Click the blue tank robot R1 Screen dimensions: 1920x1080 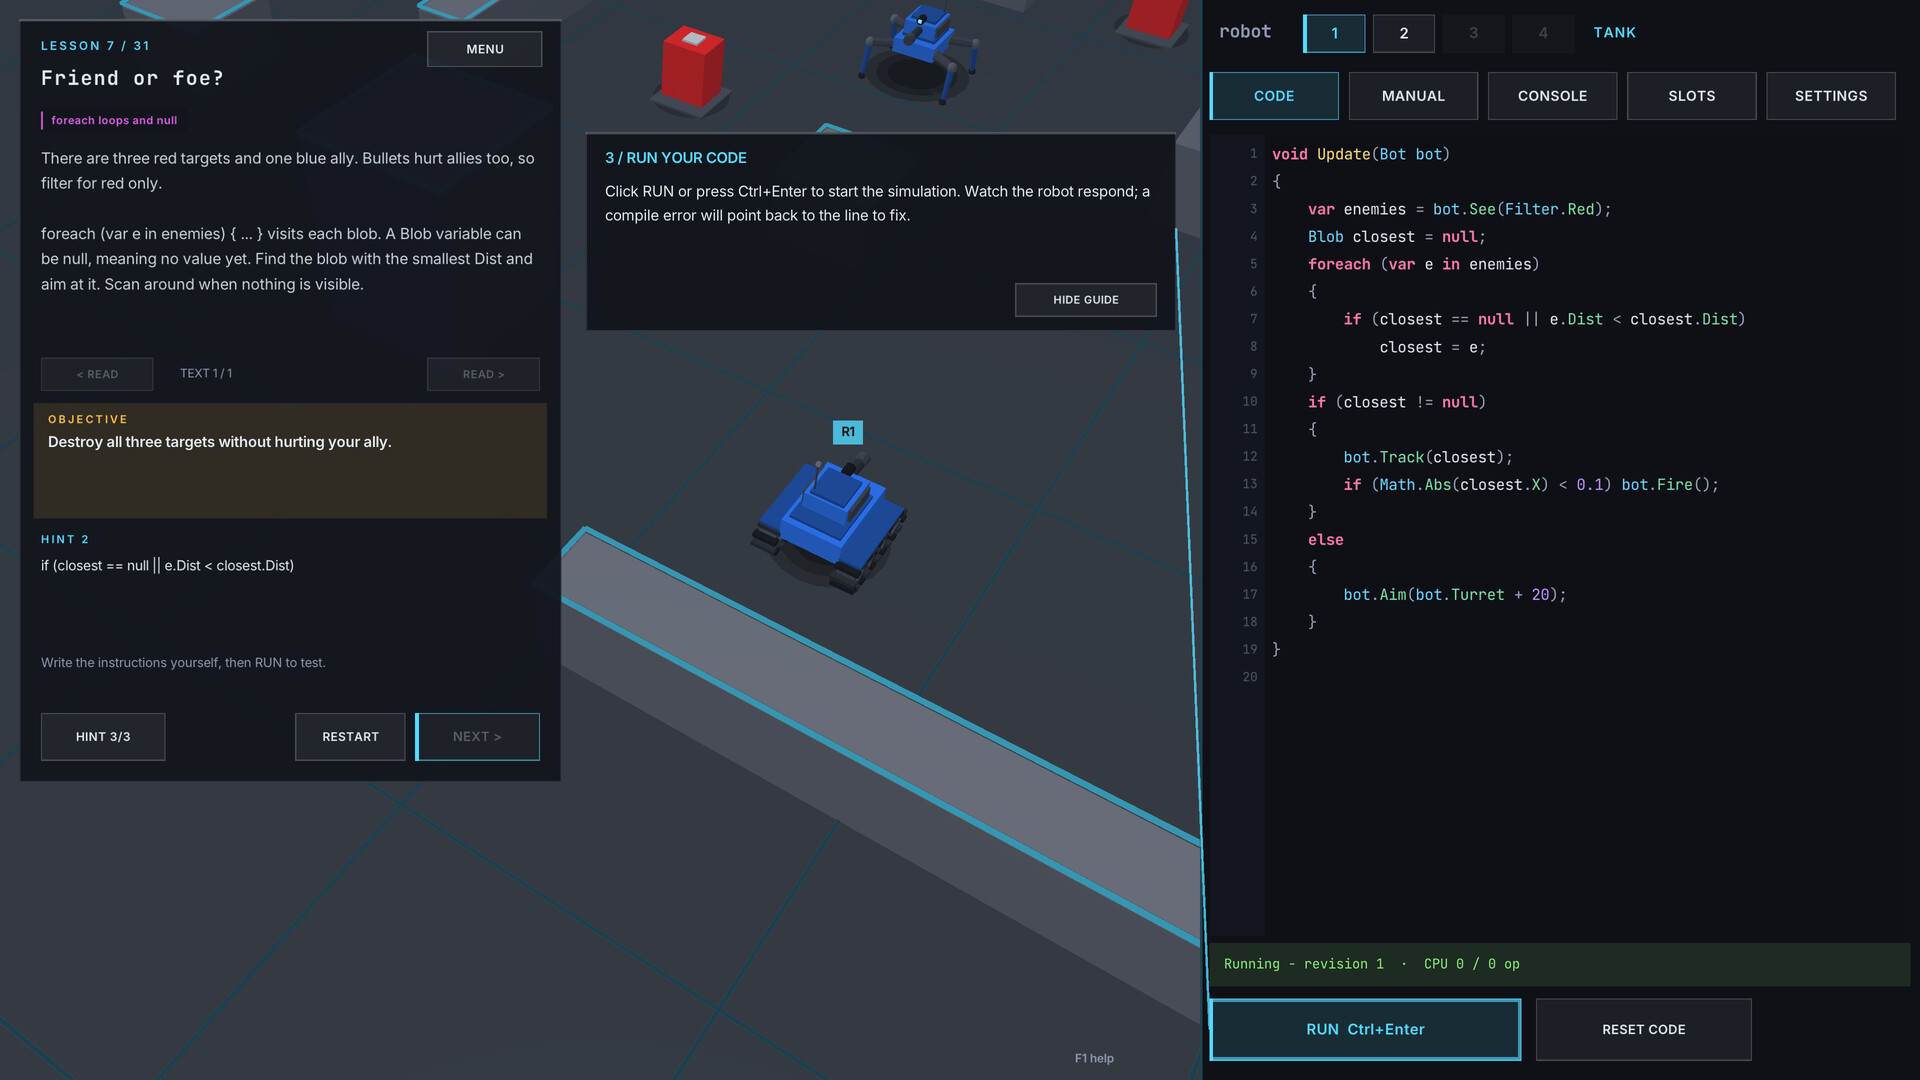coord(830,522)
